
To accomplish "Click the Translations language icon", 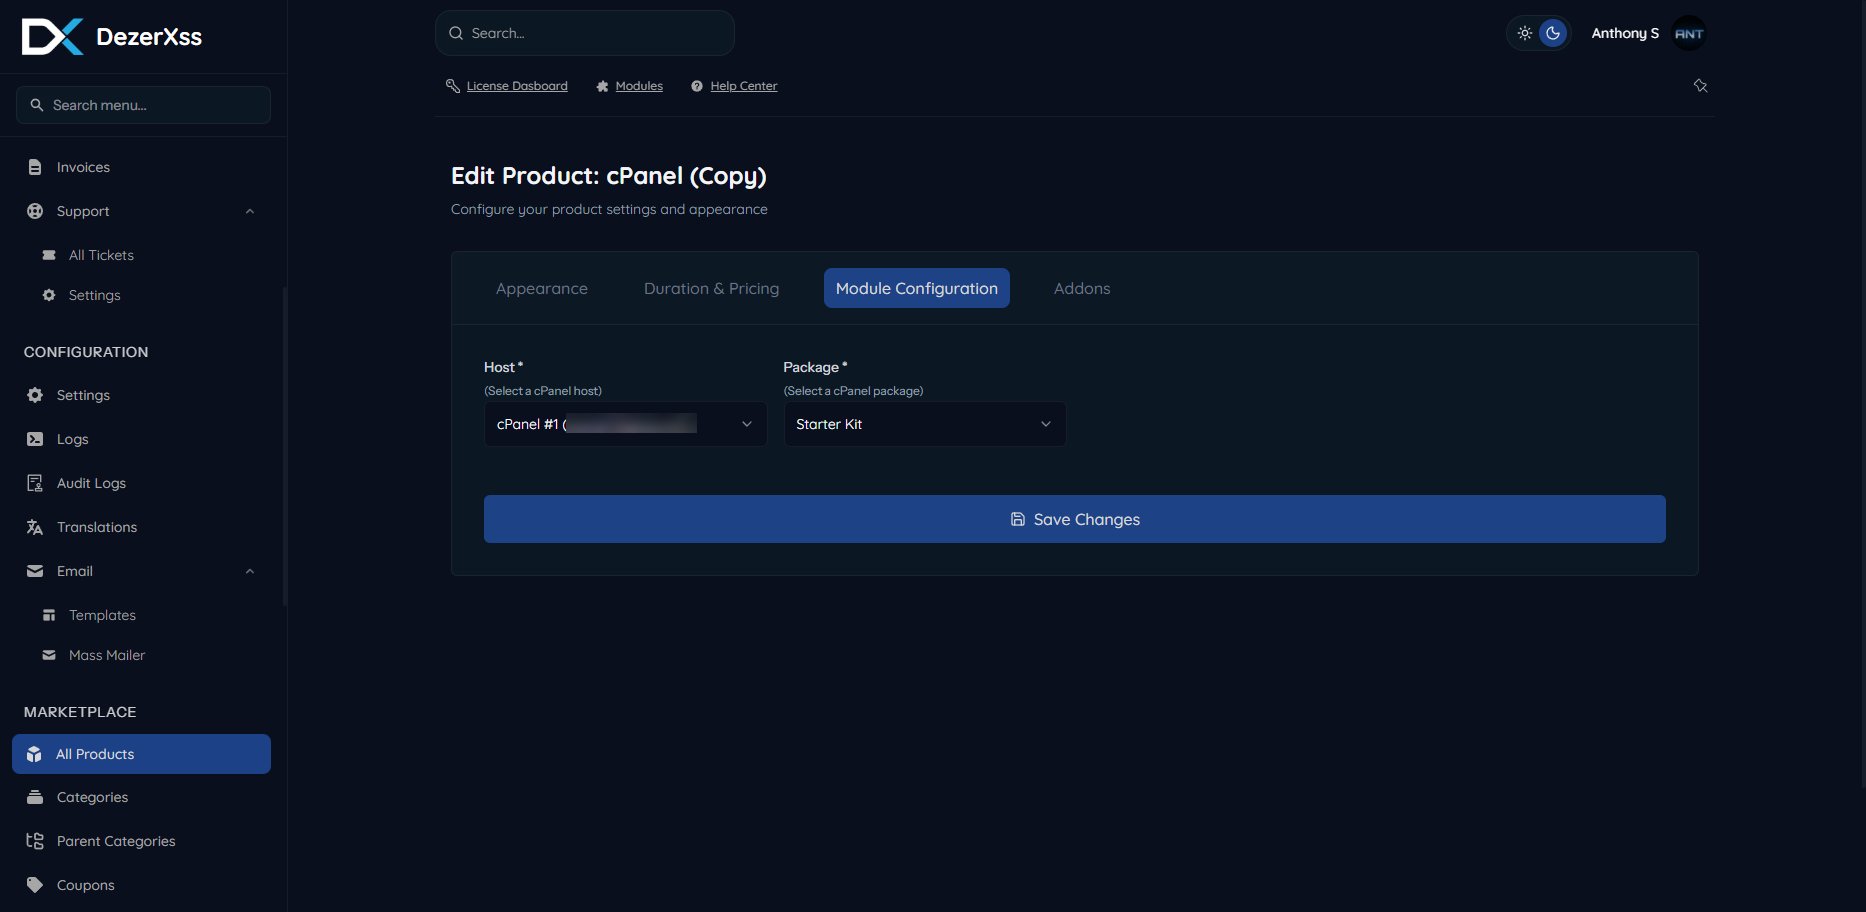I will coord(35,527).
